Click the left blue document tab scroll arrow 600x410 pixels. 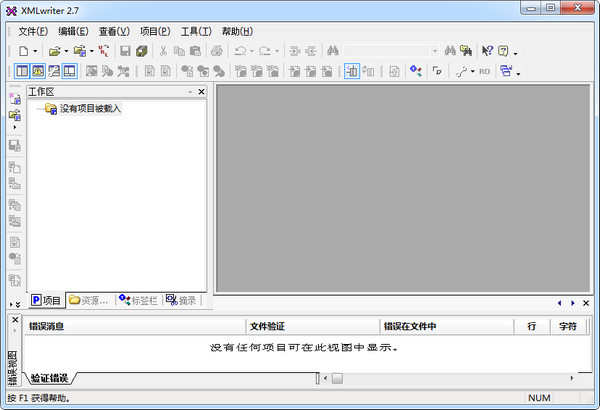559,303
